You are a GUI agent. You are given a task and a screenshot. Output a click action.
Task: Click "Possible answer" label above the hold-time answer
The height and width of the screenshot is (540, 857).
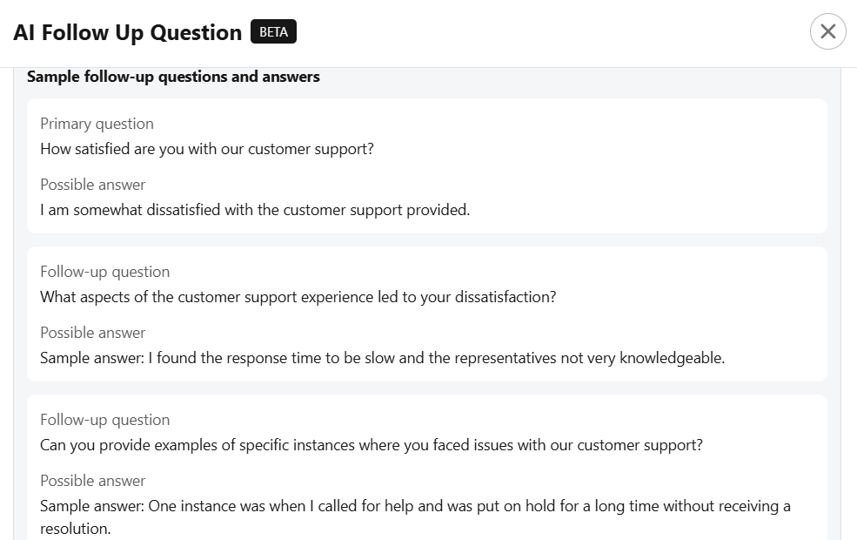point(93,480)
